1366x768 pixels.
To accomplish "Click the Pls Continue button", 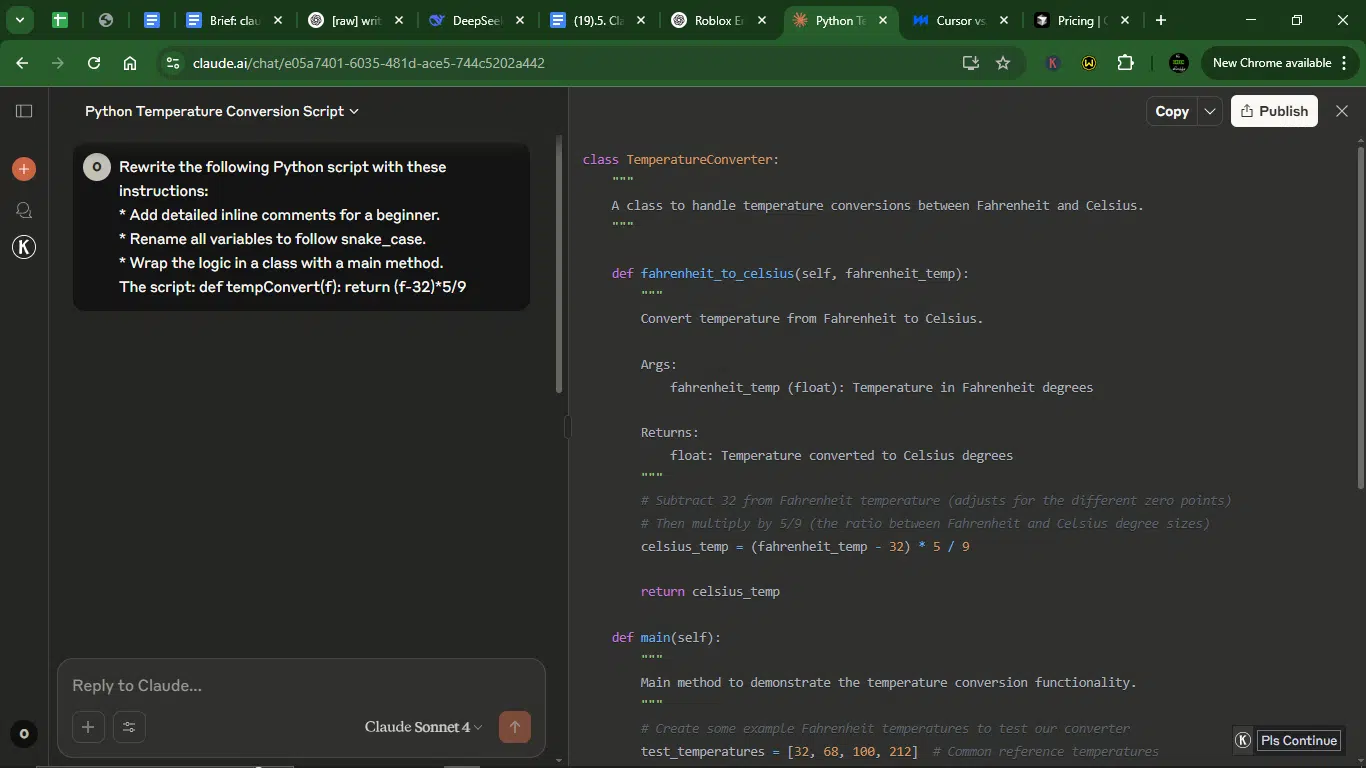I will [1299, 740].
